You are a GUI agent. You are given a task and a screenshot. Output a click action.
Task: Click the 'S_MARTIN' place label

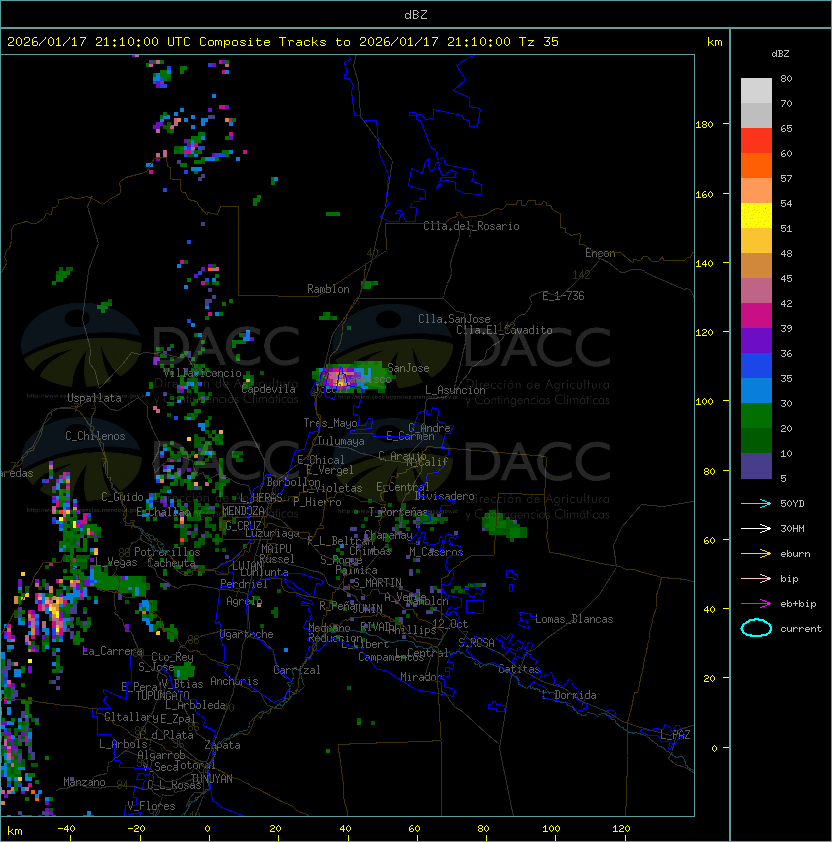377,583
